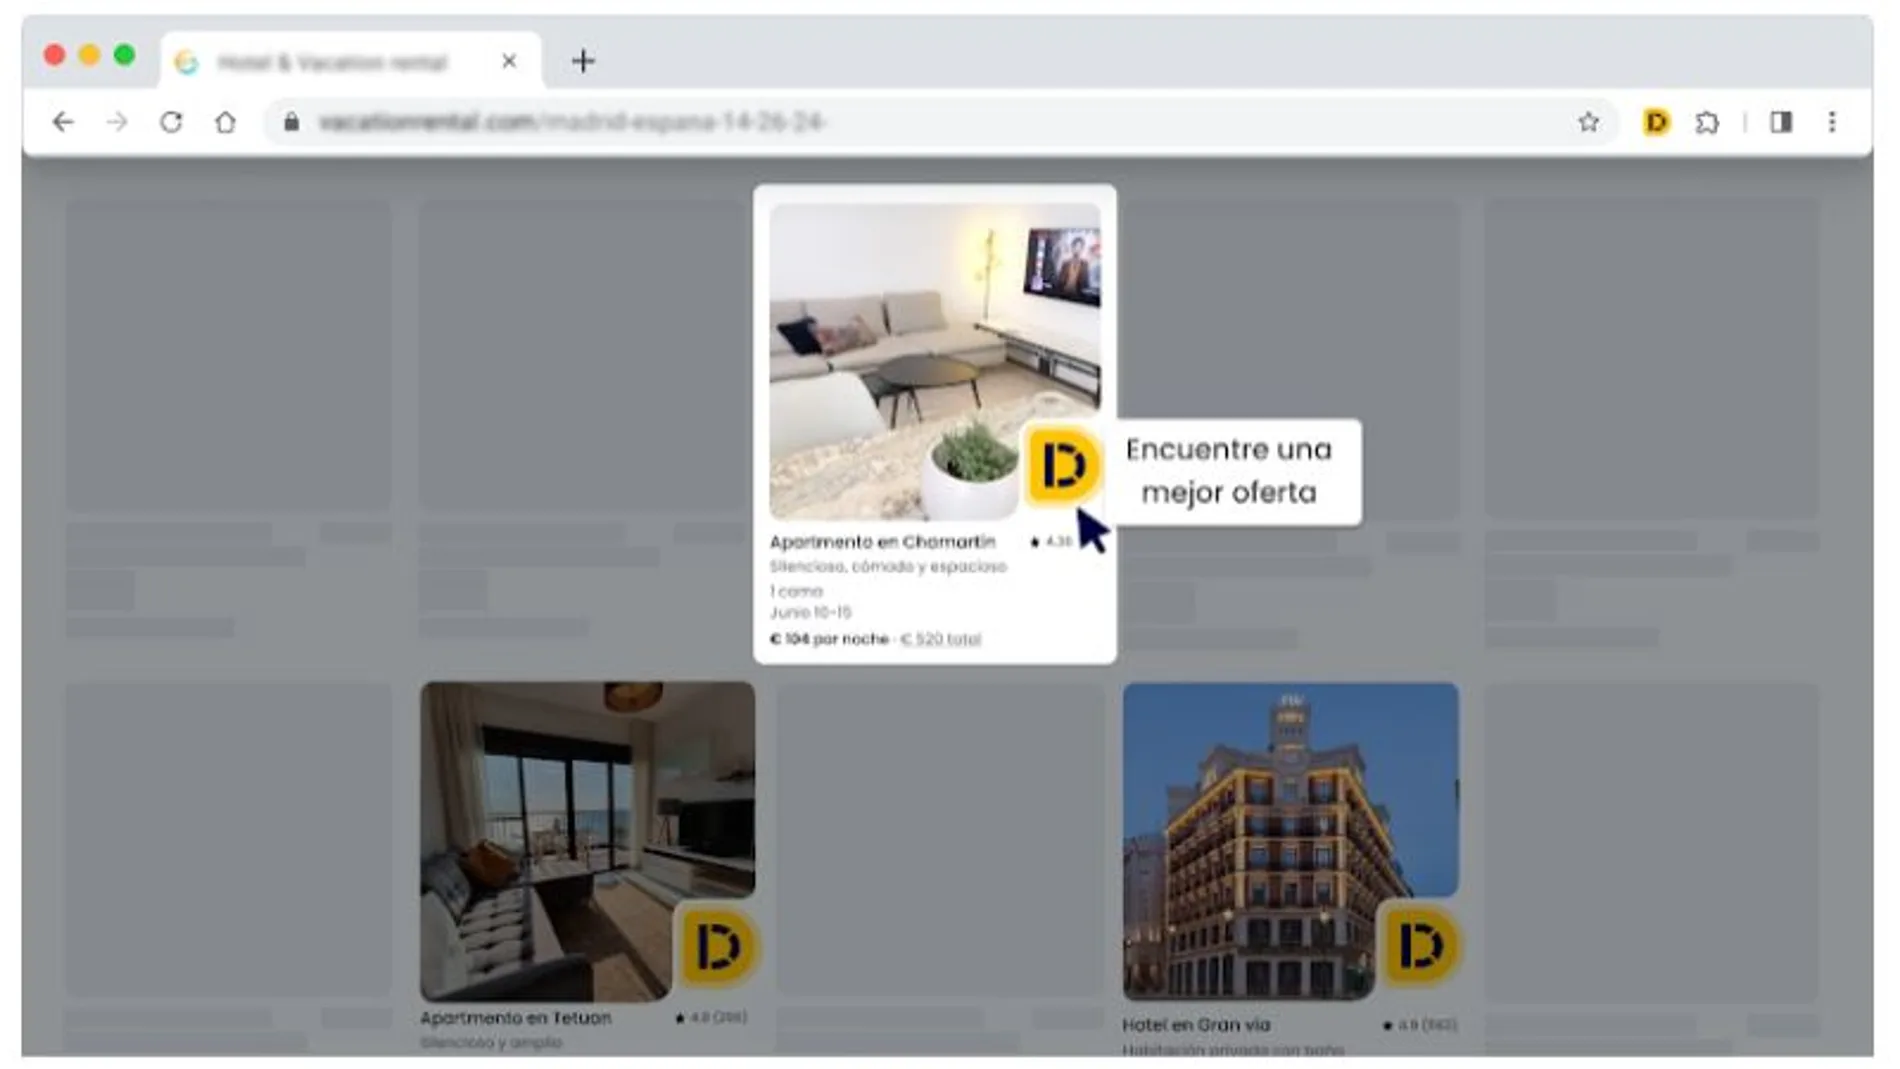The image size is (1900, 1069).
Task: Go back using the browser back arrow
Action: click(x=63, y=122)
